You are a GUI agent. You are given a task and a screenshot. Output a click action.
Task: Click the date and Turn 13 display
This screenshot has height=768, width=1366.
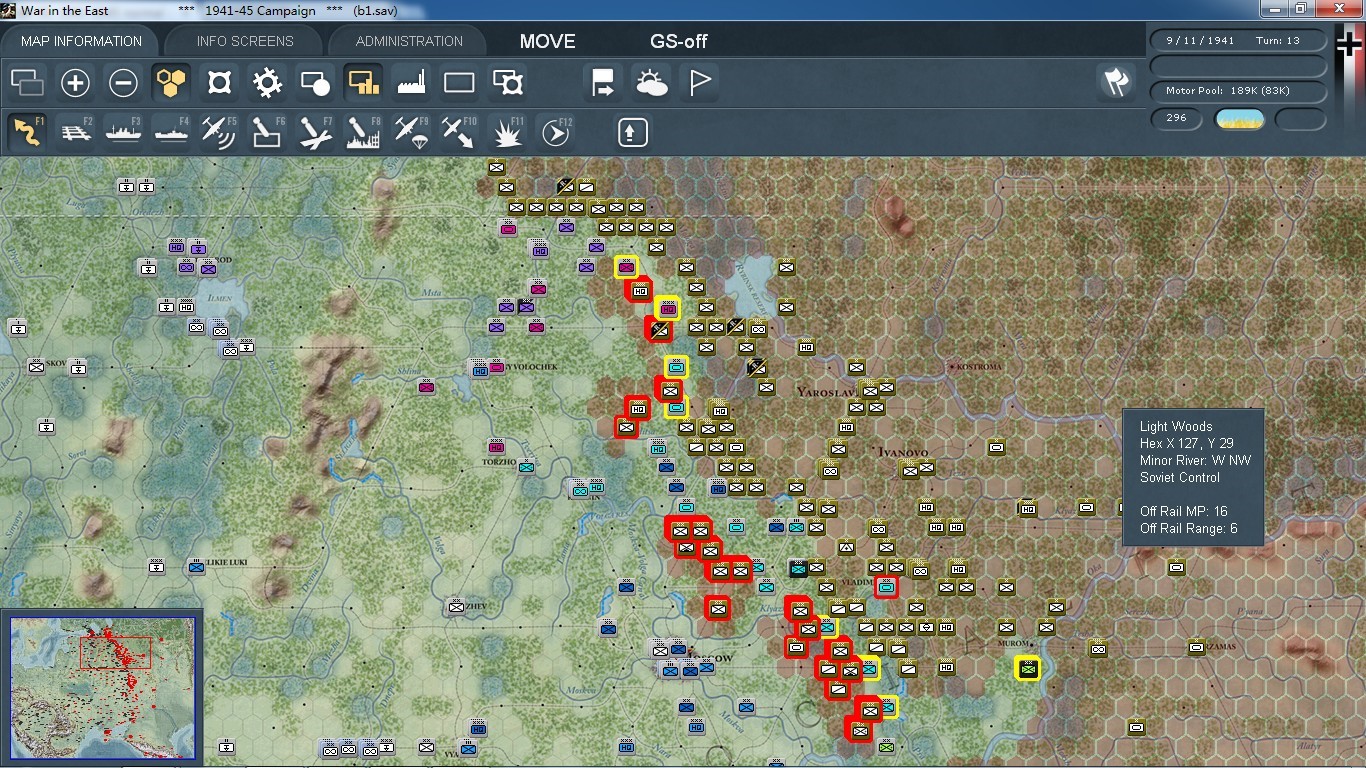pos(1238,41)
